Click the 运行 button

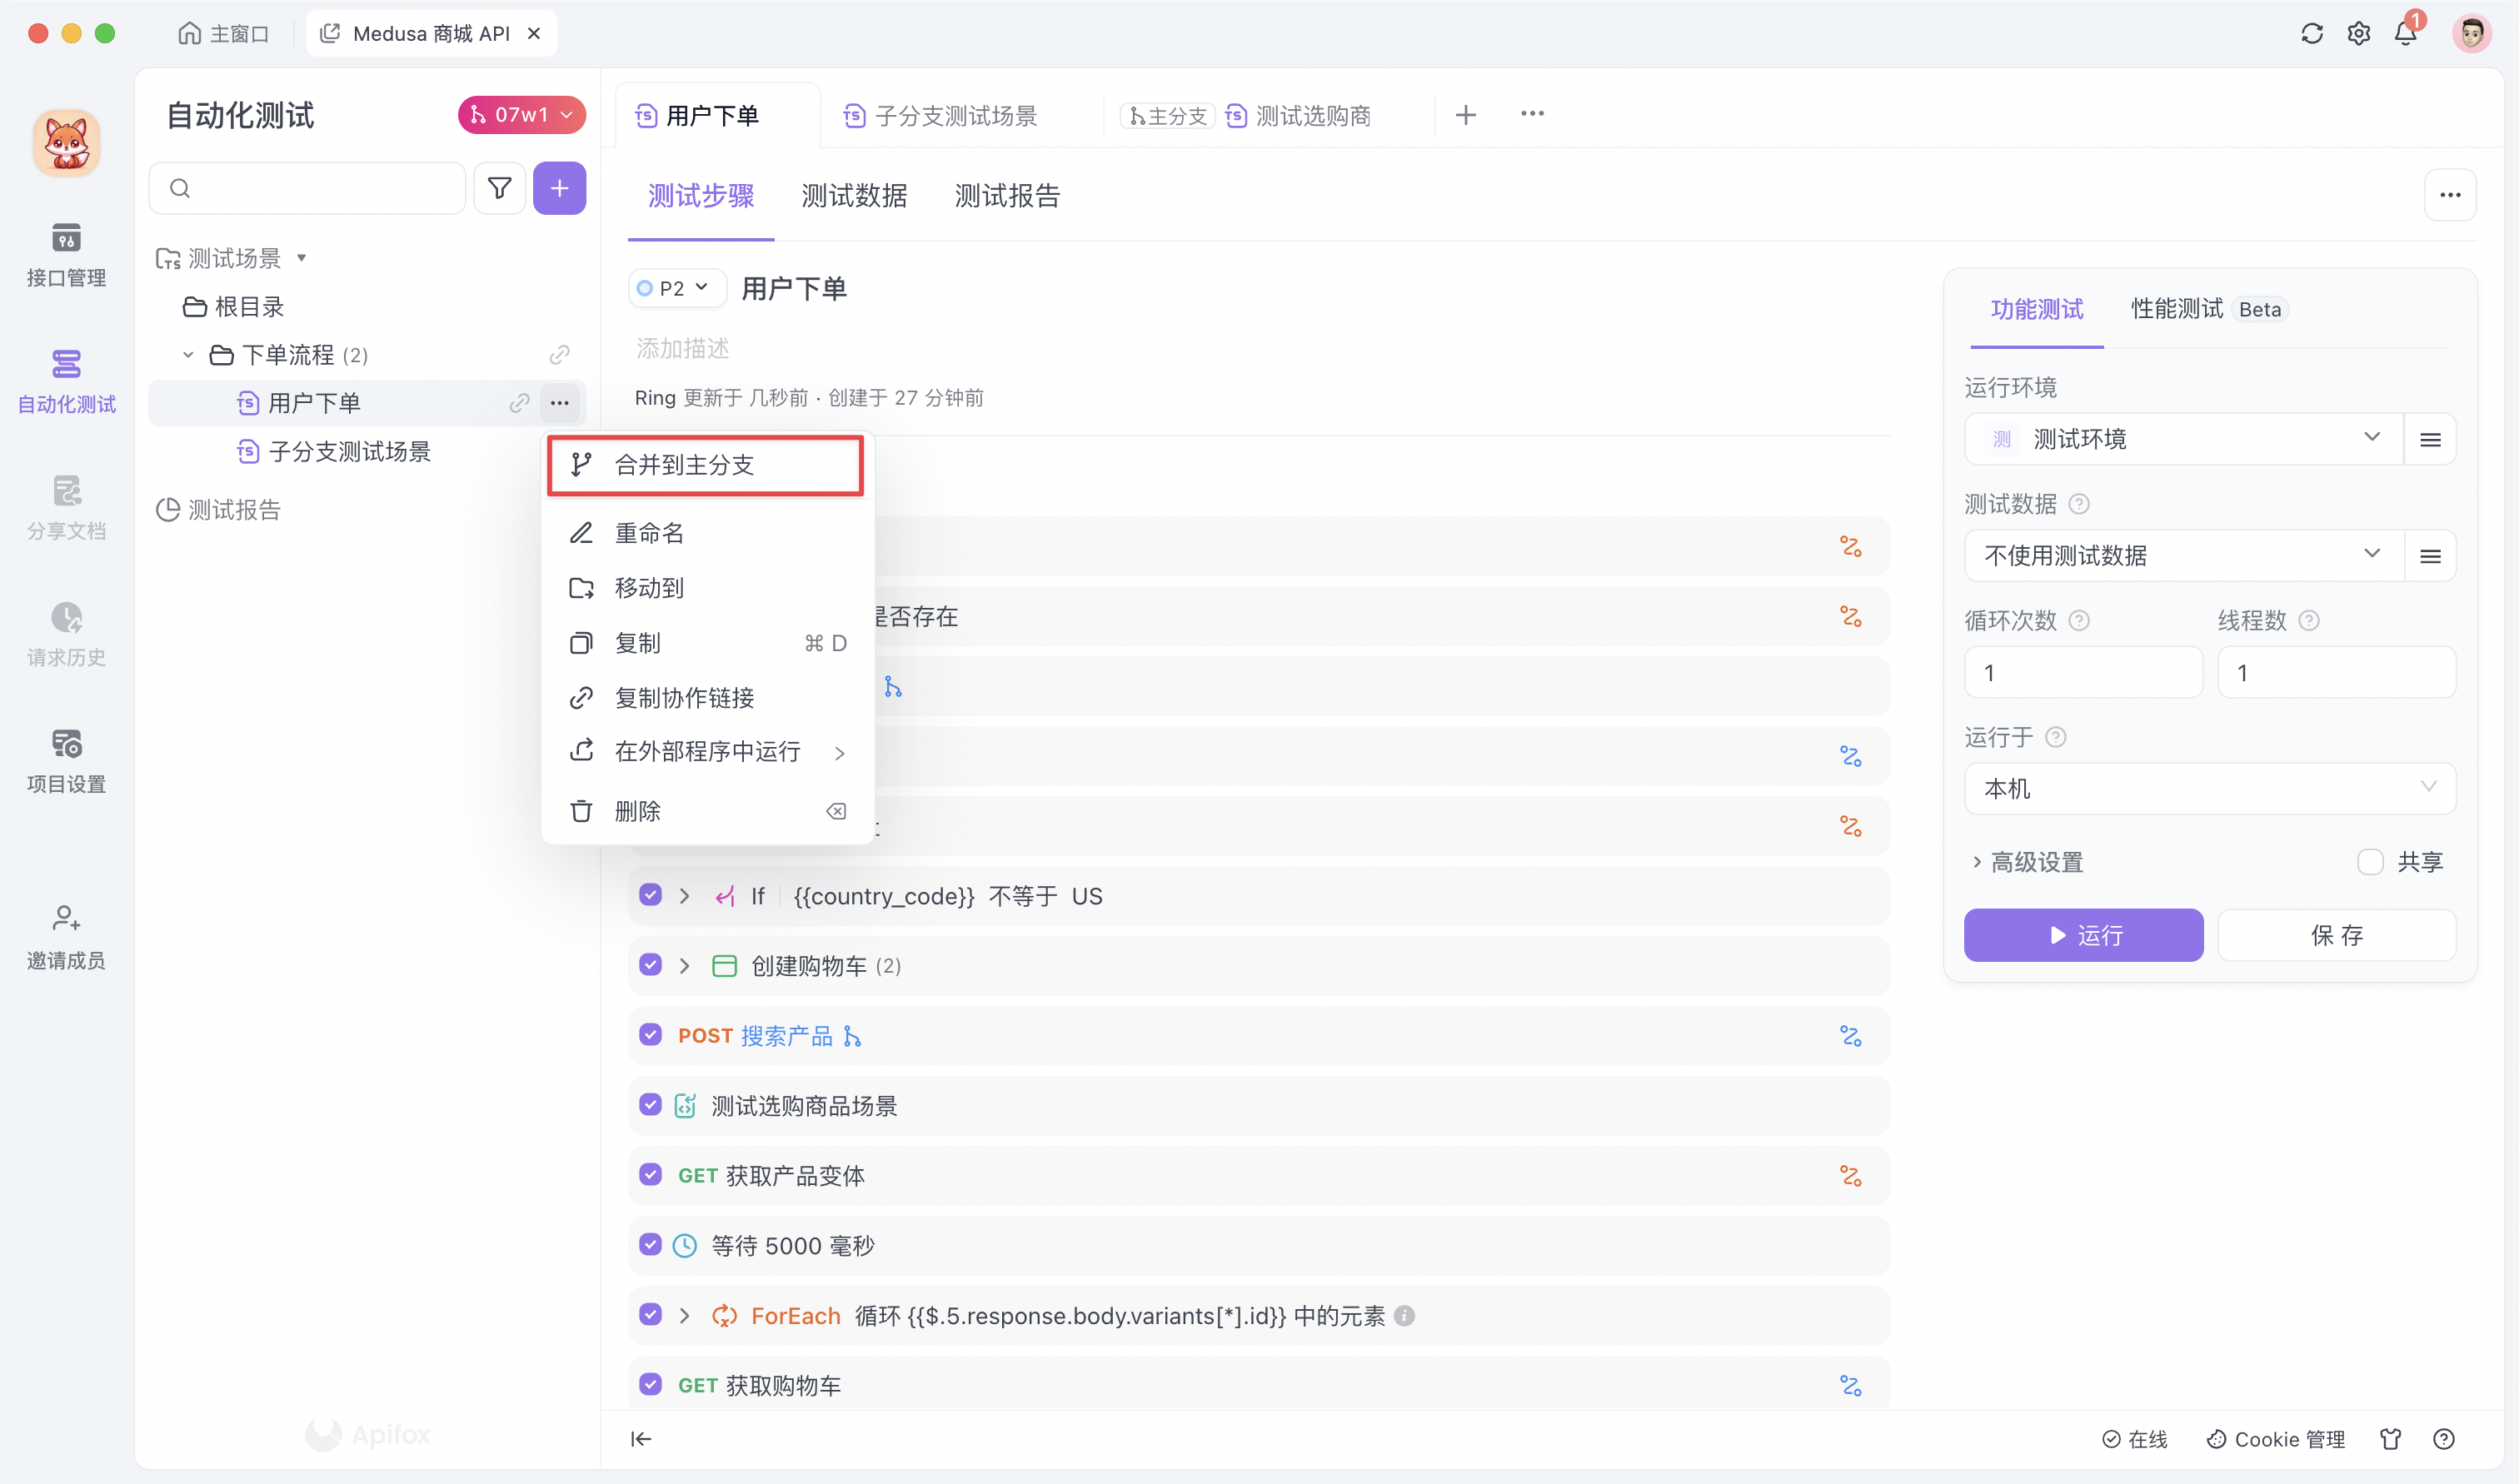click(2083, 935)
